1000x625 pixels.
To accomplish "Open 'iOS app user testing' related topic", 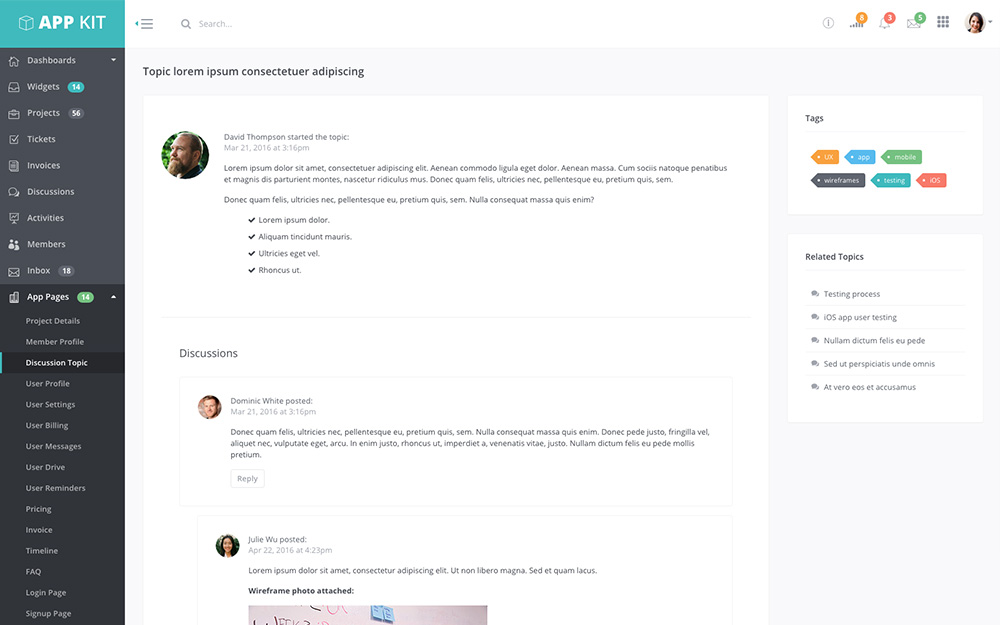I will [x=860, y=318].
